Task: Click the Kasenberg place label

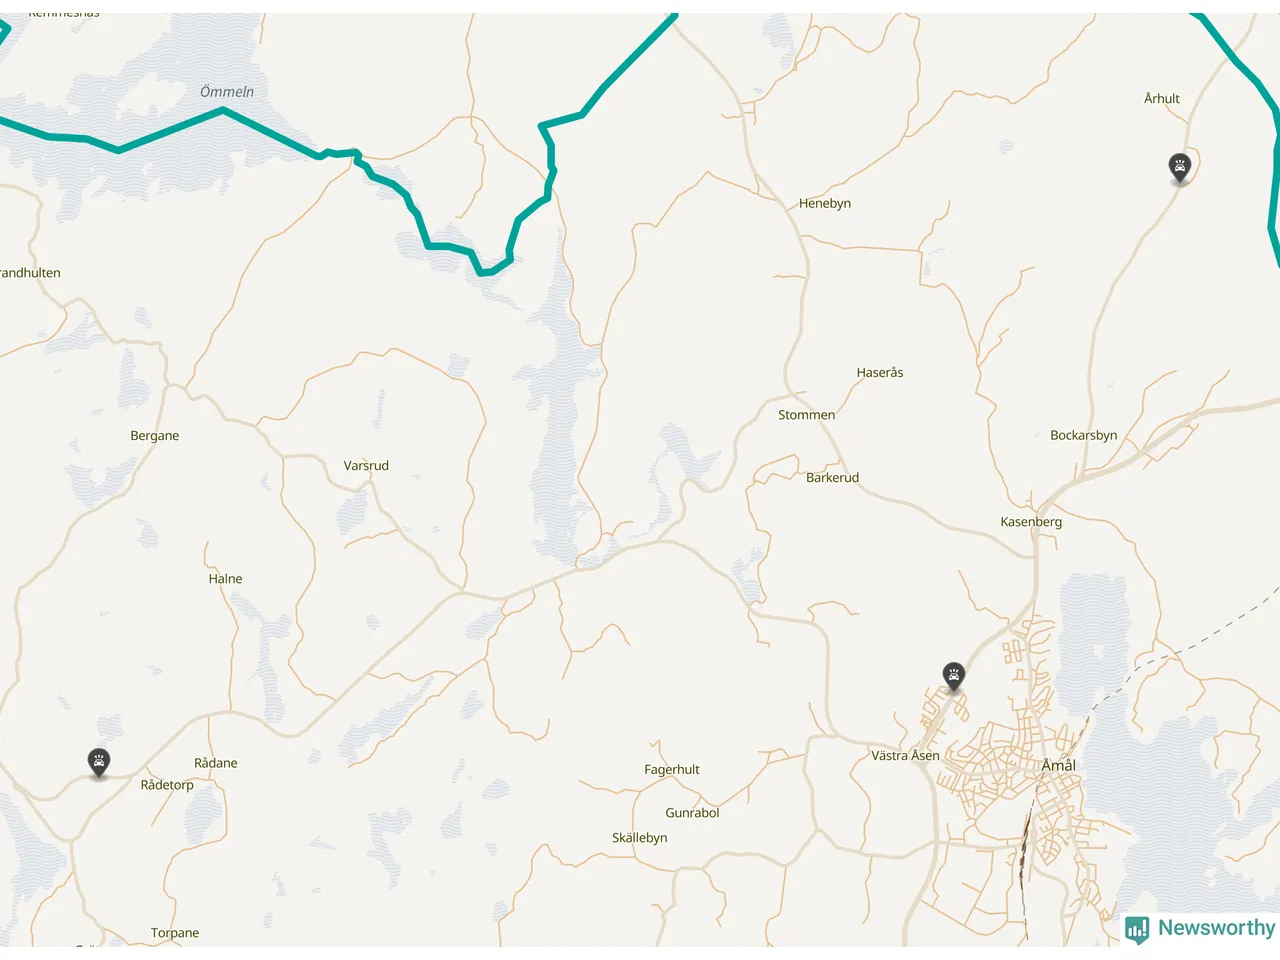Action: point(1031,522)
